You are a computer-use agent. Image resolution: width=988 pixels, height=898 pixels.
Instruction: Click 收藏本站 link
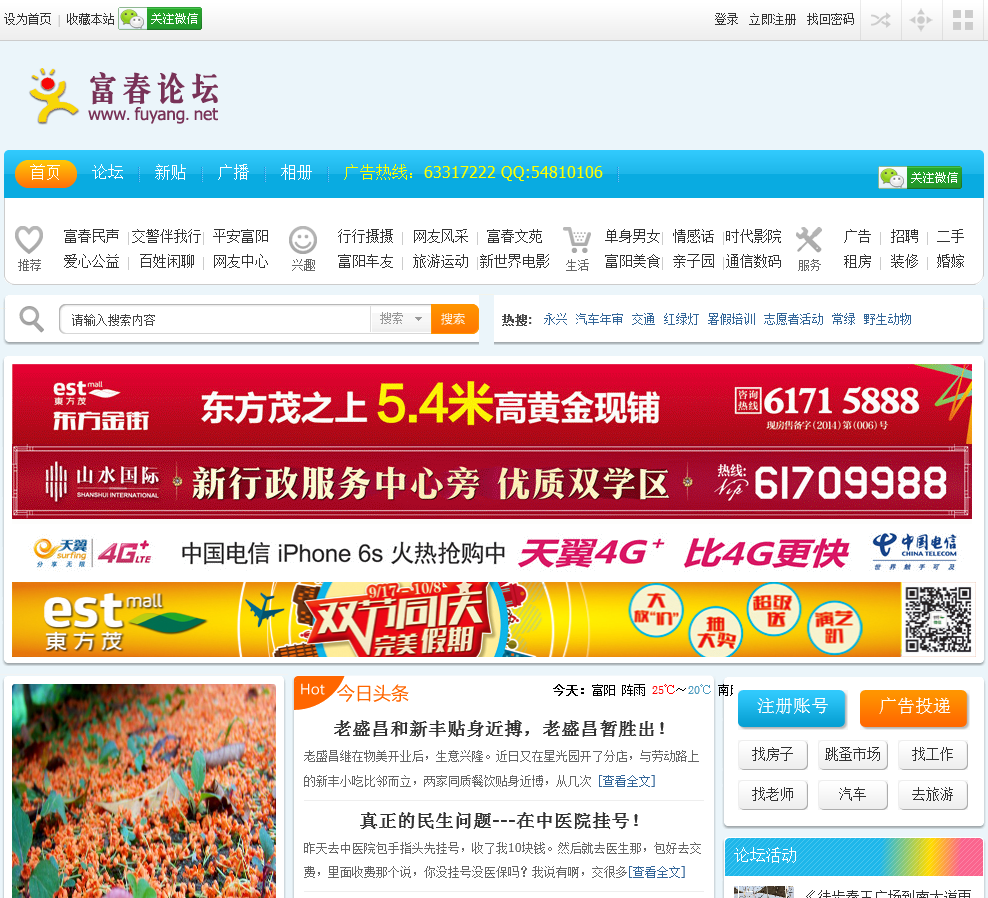pos(90,20)
